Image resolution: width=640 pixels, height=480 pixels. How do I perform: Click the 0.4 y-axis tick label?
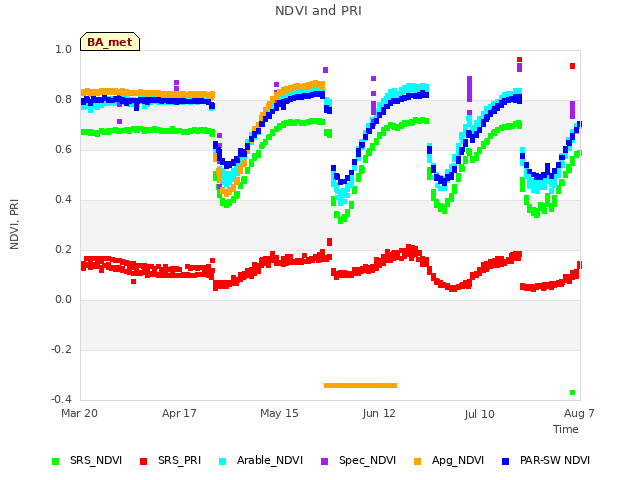pyautogui.click(x=64, y=200)
